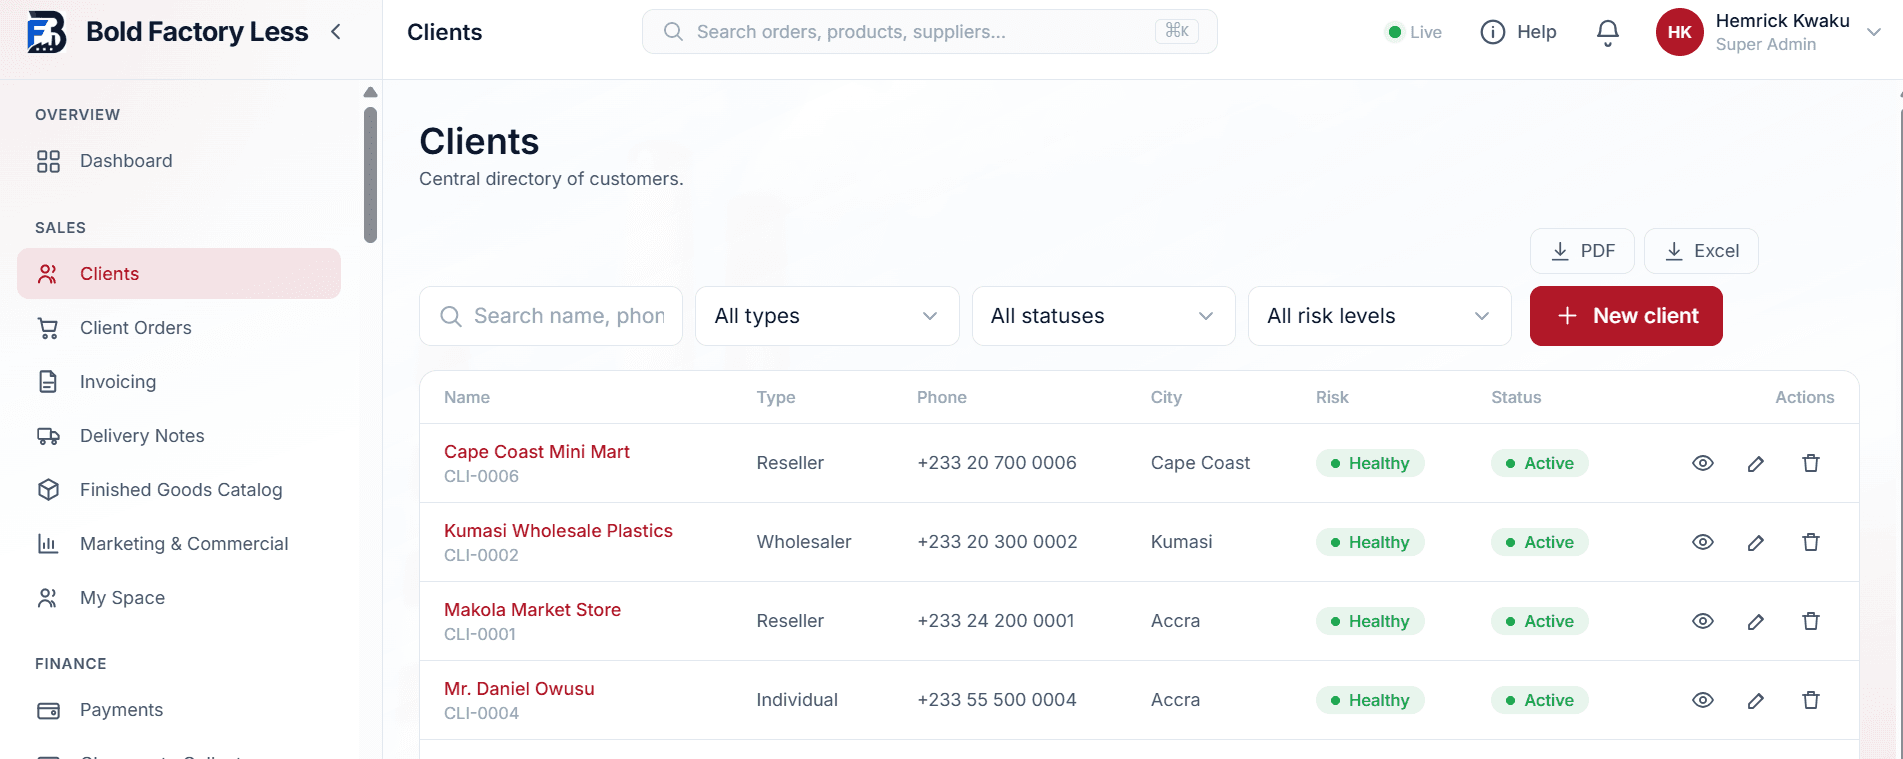Screen dimensions: 1903x759
Task: Export the clients list to Excel
Action: (x=1701, y=251)
